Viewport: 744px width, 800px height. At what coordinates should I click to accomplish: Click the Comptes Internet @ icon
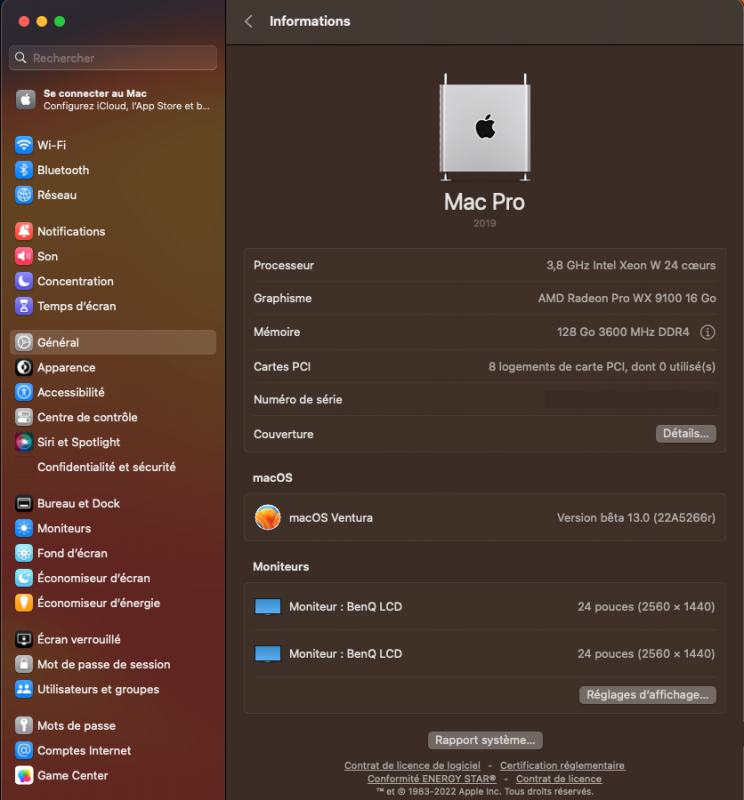24,751
